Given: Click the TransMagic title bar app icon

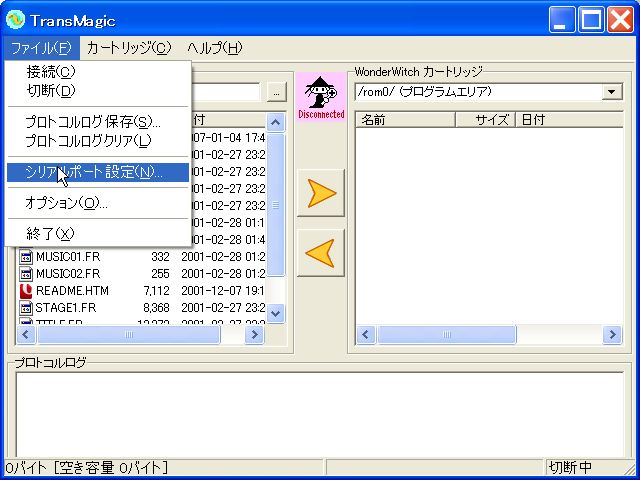Looking at the screenshot, I should 16,20.
